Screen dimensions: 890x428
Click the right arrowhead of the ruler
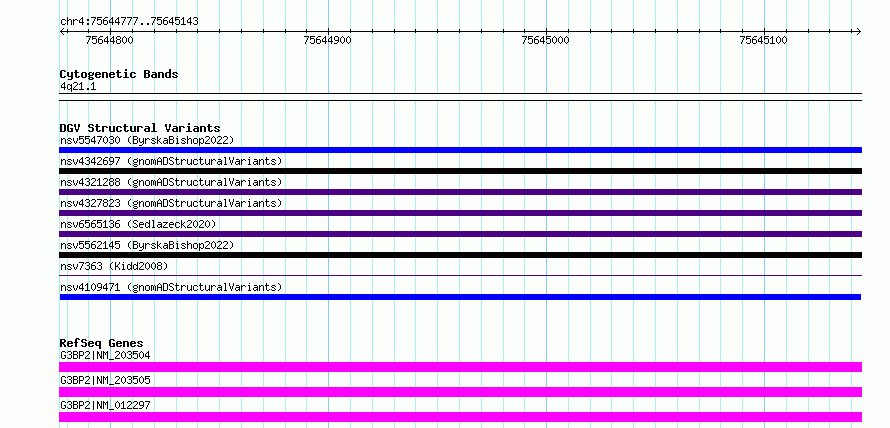click(x=858, y=31)
